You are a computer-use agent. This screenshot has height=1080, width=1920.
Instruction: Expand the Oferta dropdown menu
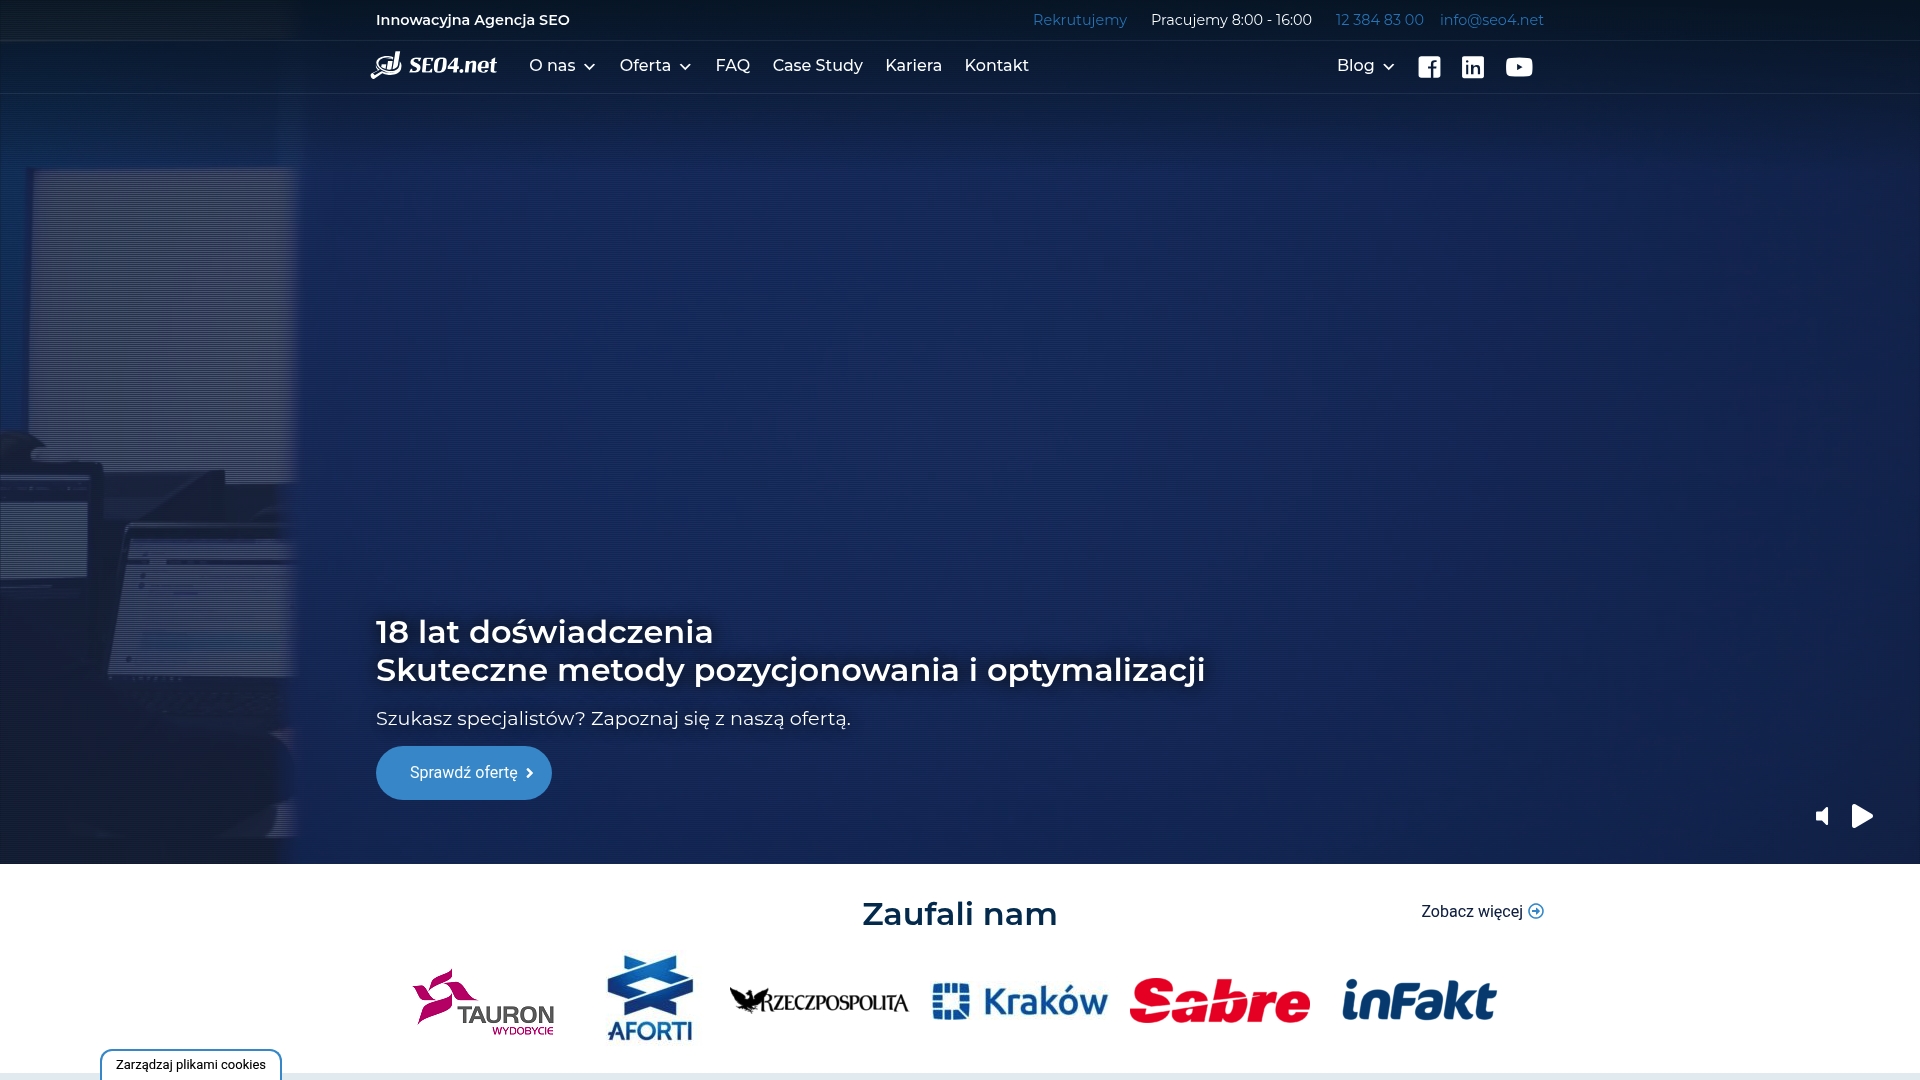click(655, 66)
